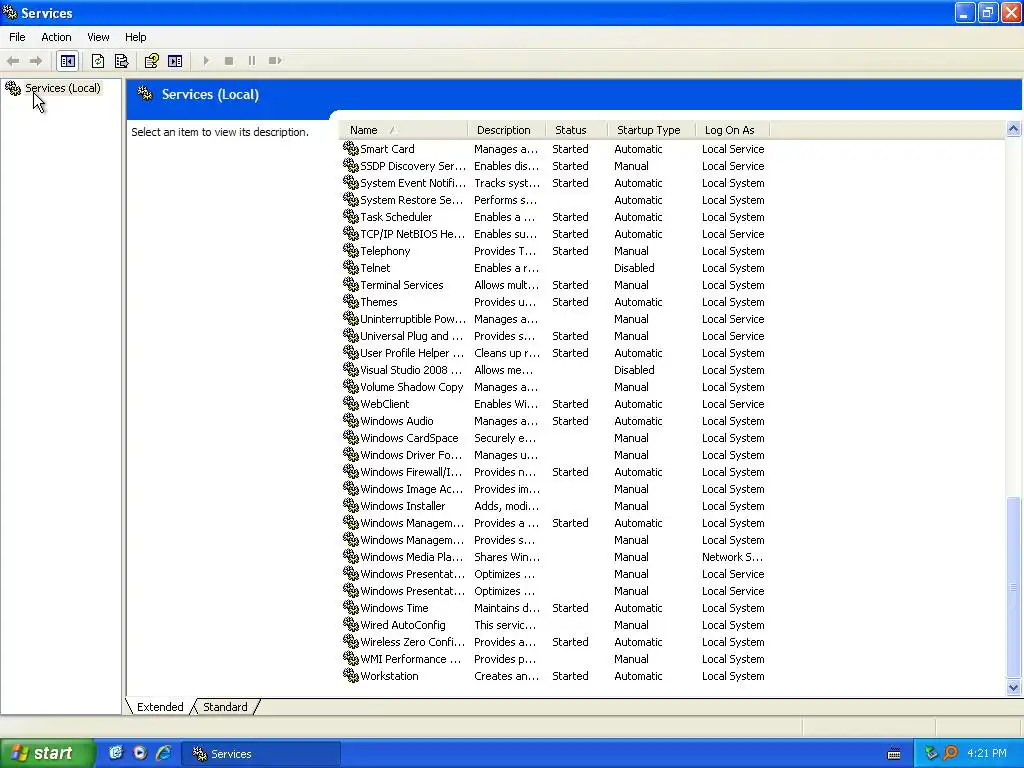Select Windows Image Acquisition row

[554, 488]
